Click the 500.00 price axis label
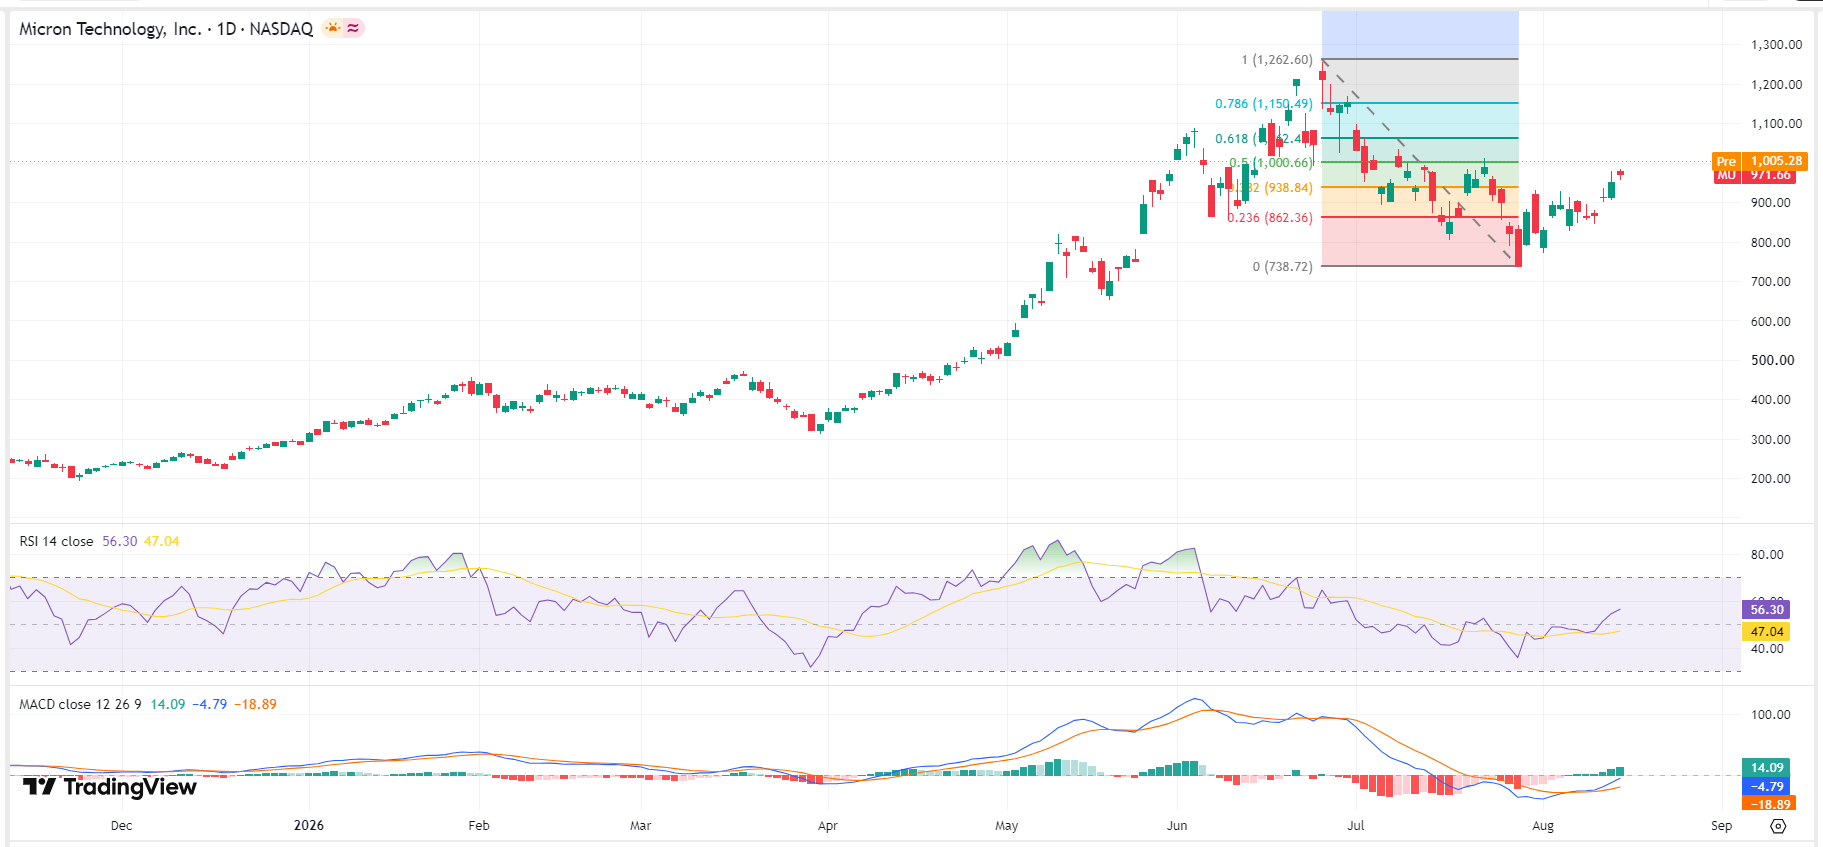The image size is (1823, 847). tap(1772, 360)
